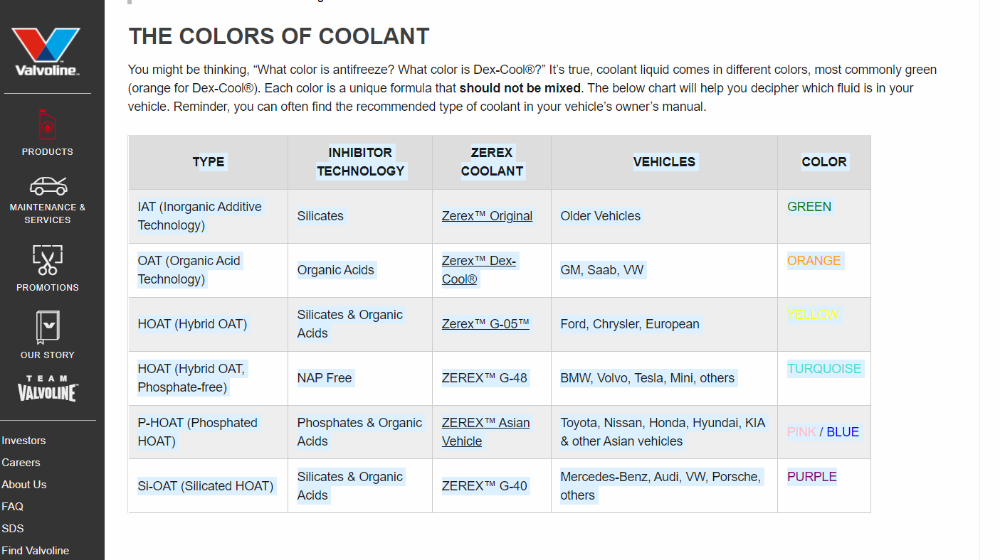Click the Valvoline logo in sidebar

pos(47,52)
